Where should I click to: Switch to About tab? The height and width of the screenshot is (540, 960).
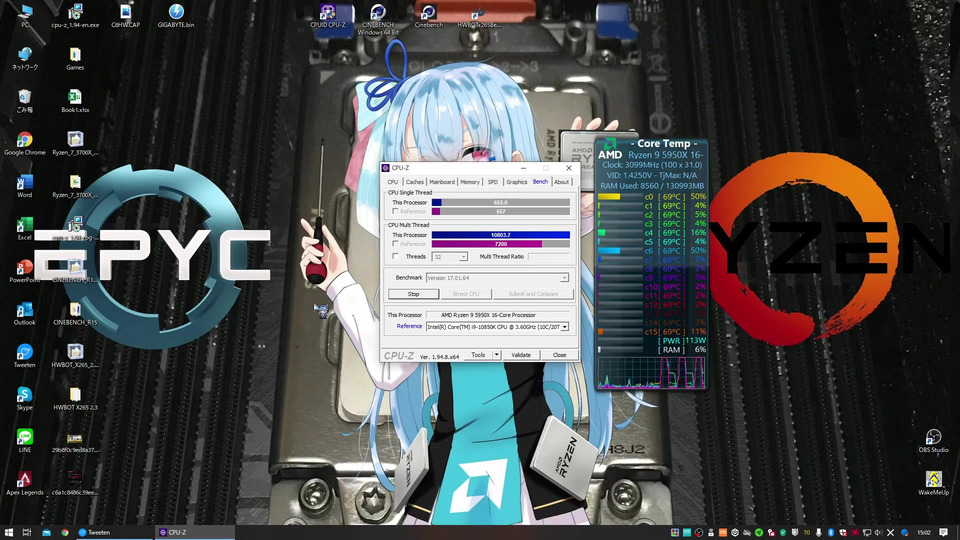561,182
